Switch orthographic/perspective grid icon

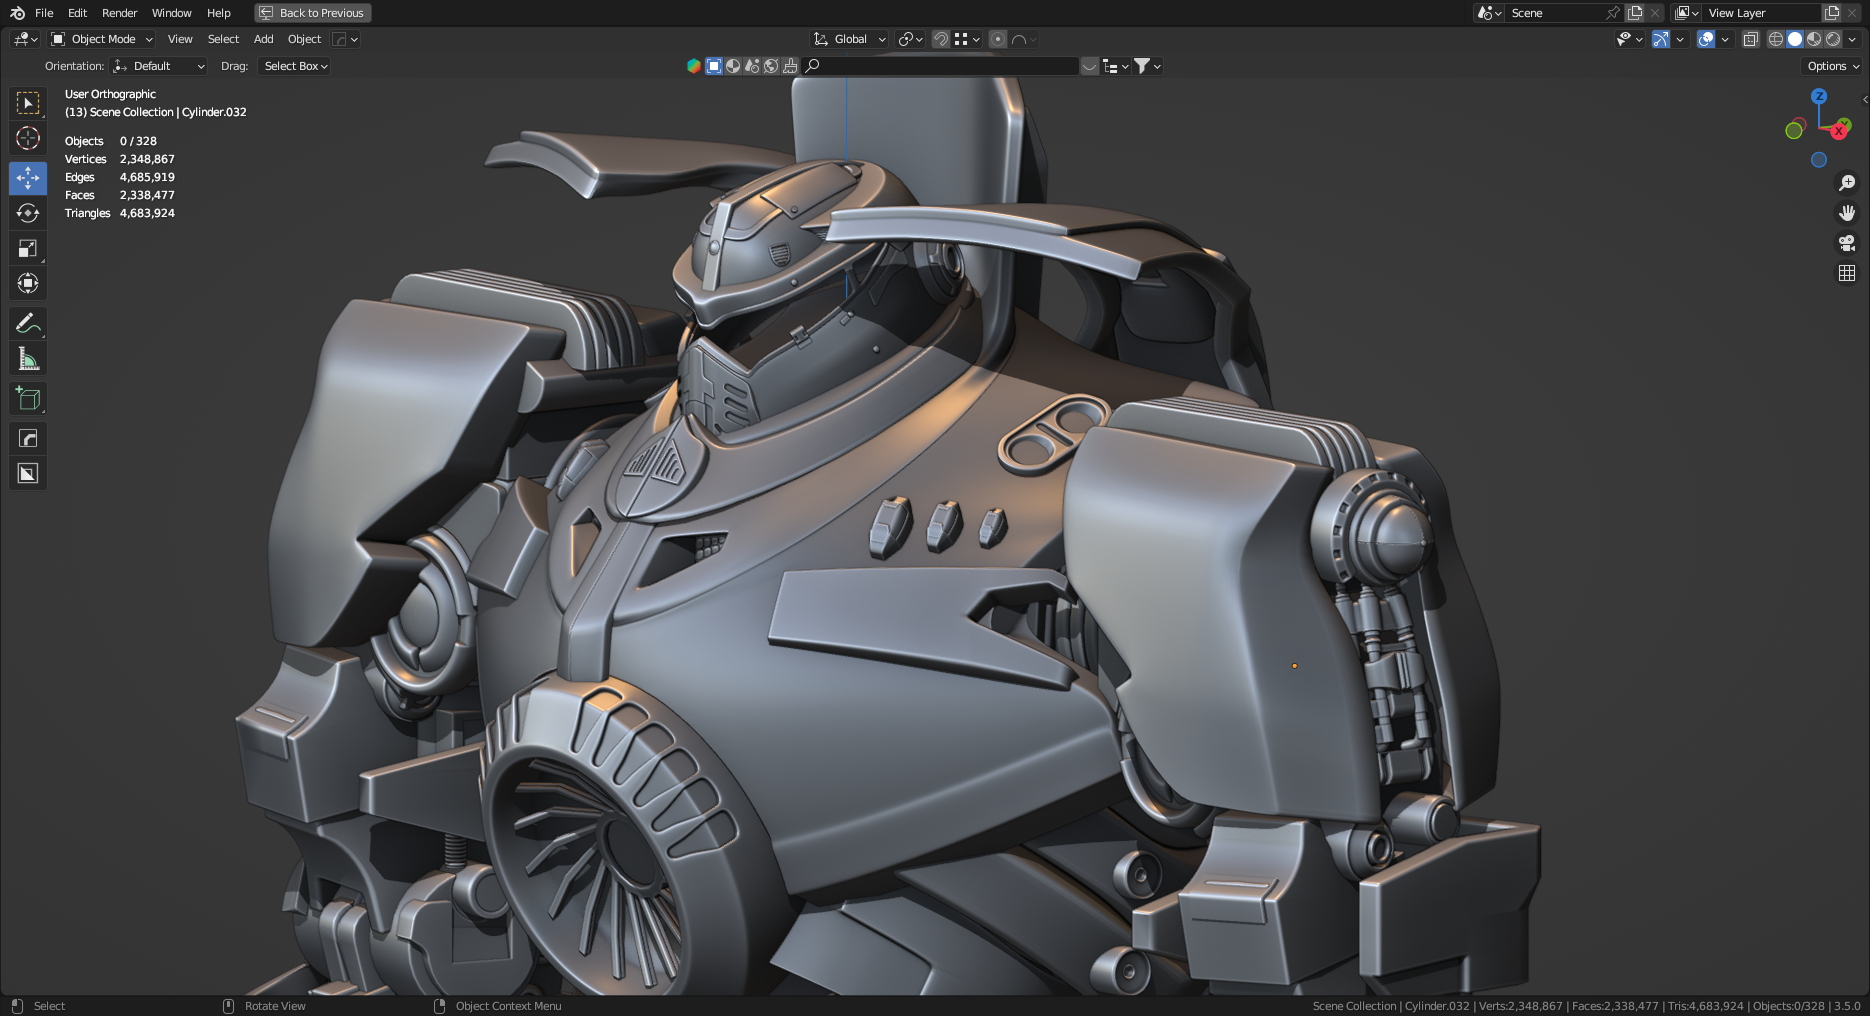[x=1847, y=273]
